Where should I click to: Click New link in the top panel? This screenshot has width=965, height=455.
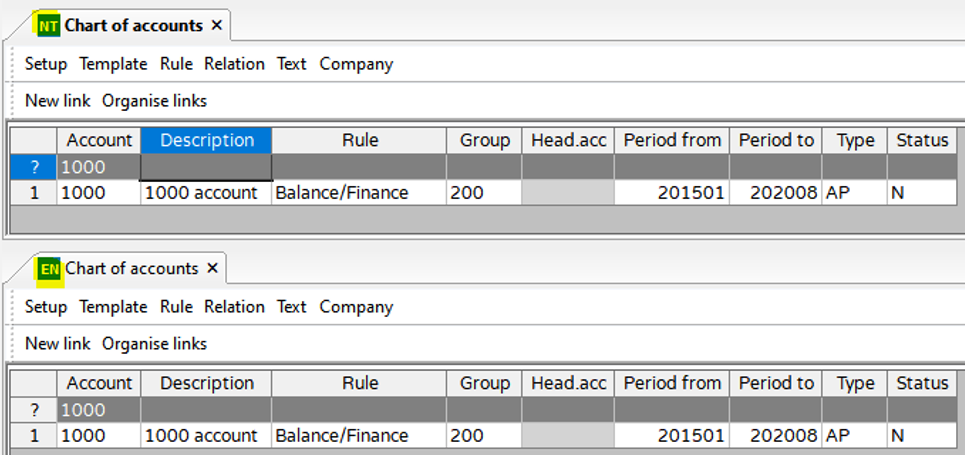(57, 101)
